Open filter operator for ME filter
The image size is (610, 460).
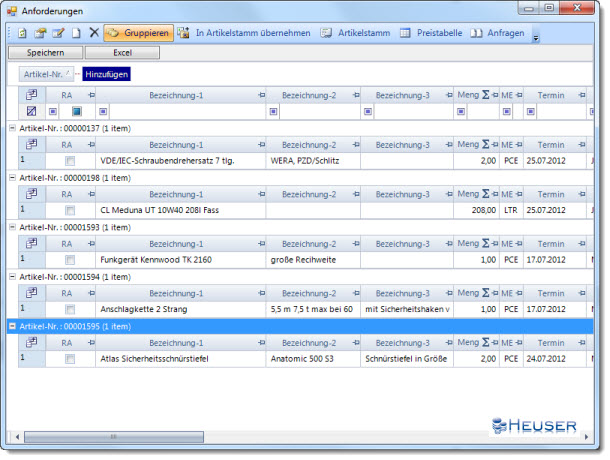(507, 112)
